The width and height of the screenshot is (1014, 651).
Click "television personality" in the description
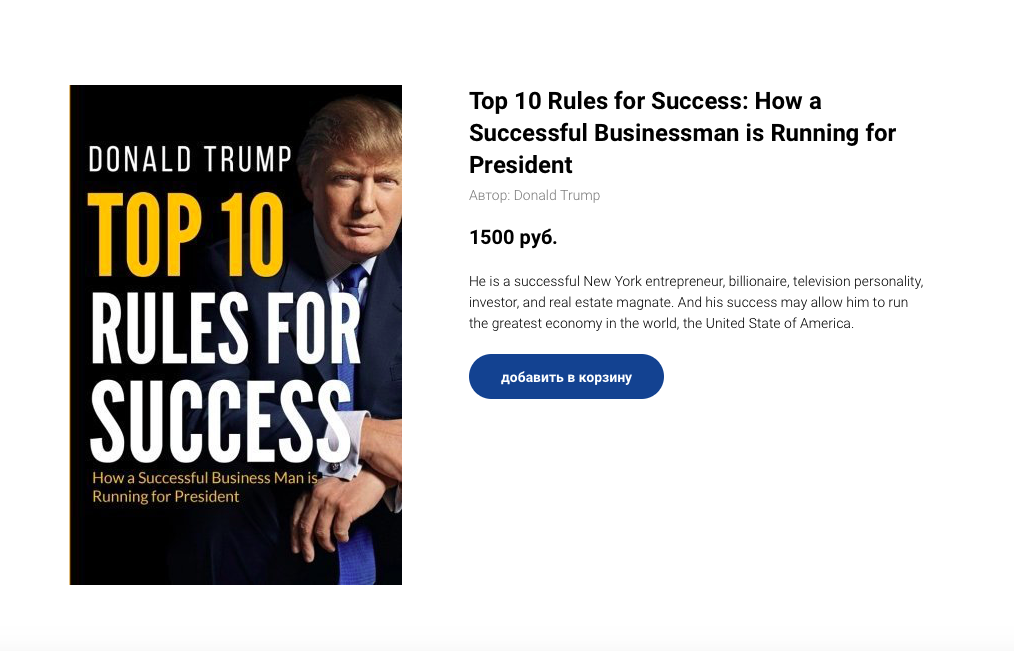pyautogui.click(x=858, y=281)
